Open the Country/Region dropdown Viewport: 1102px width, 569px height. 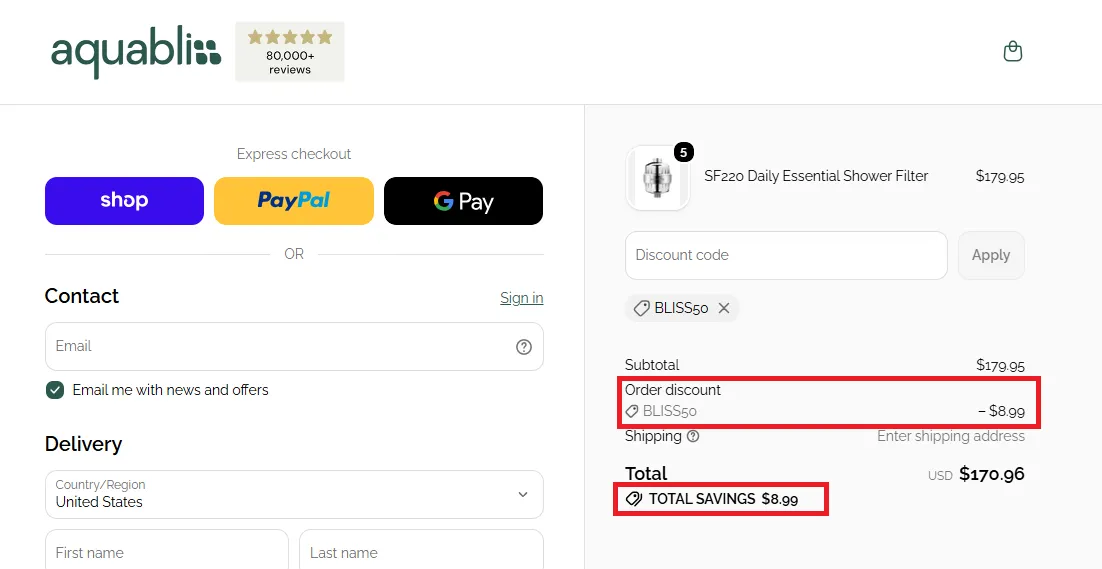click(294, 494)
